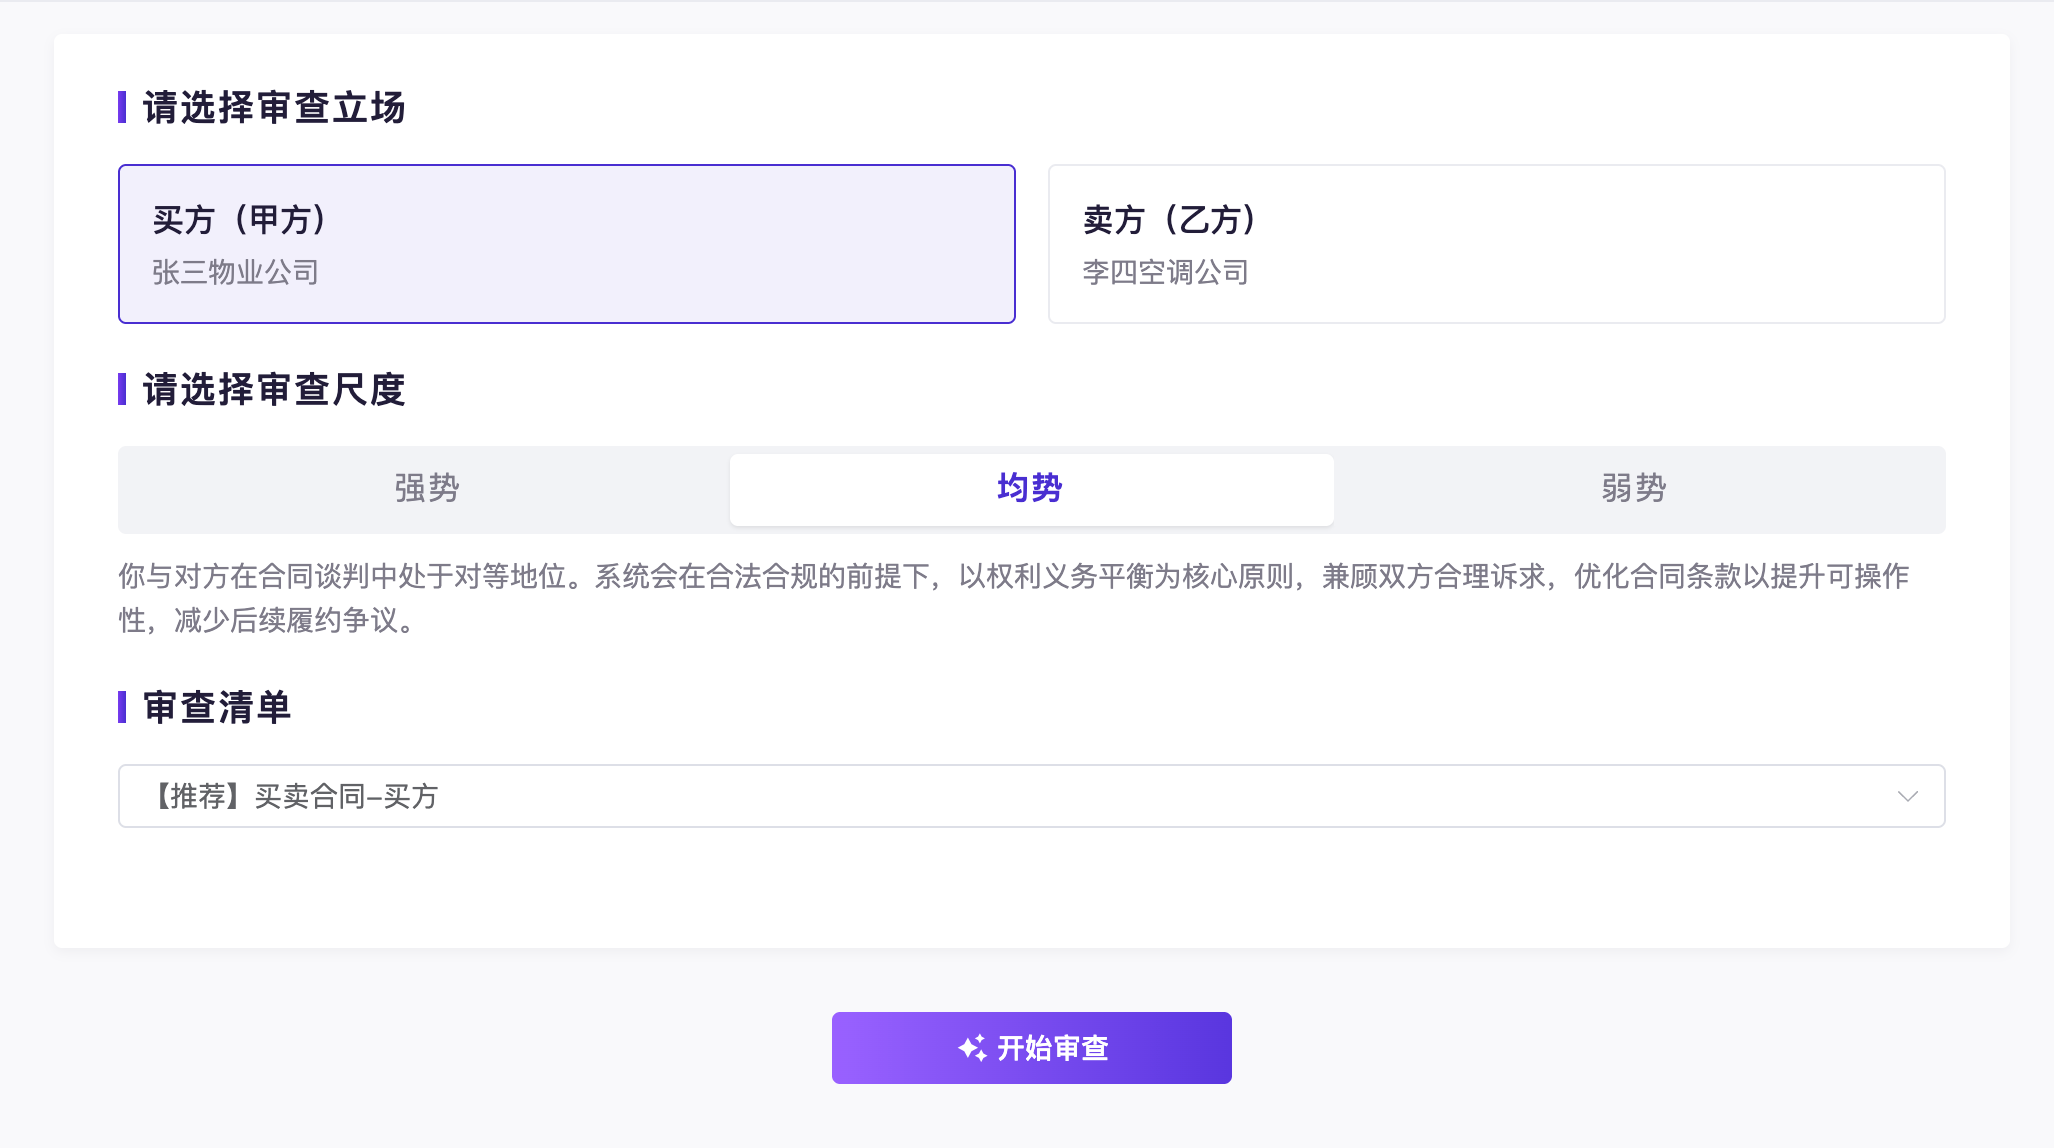This screenshot has width=2054, height=1148.
Task: Switch to 弱势 review intensity
Action: click(1633, 489)
